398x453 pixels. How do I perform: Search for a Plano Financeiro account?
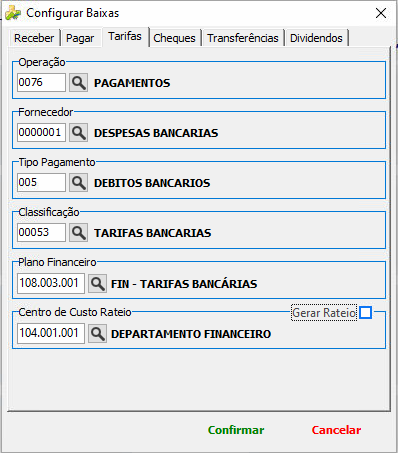point(97,284)
